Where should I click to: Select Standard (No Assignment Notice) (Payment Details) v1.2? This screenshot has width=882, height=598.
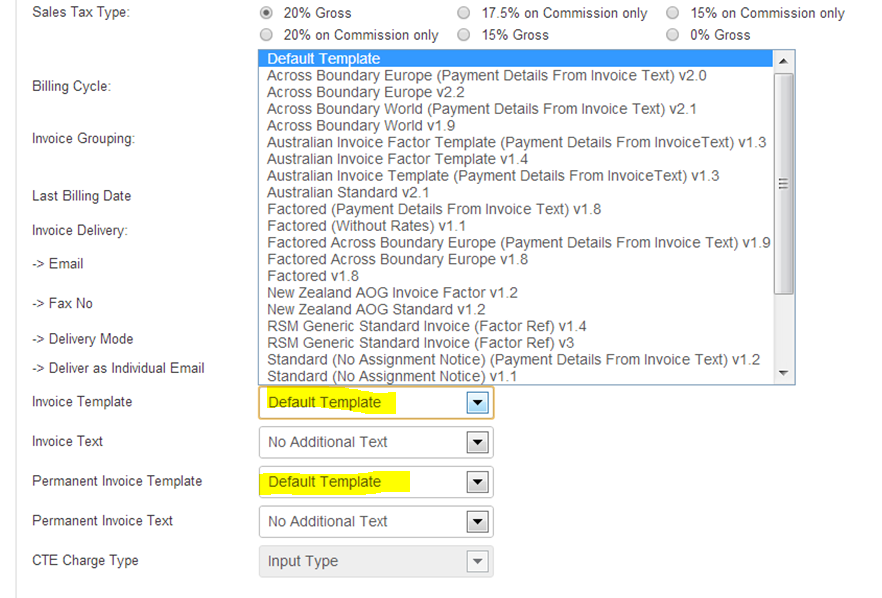(x=513, y=359)
